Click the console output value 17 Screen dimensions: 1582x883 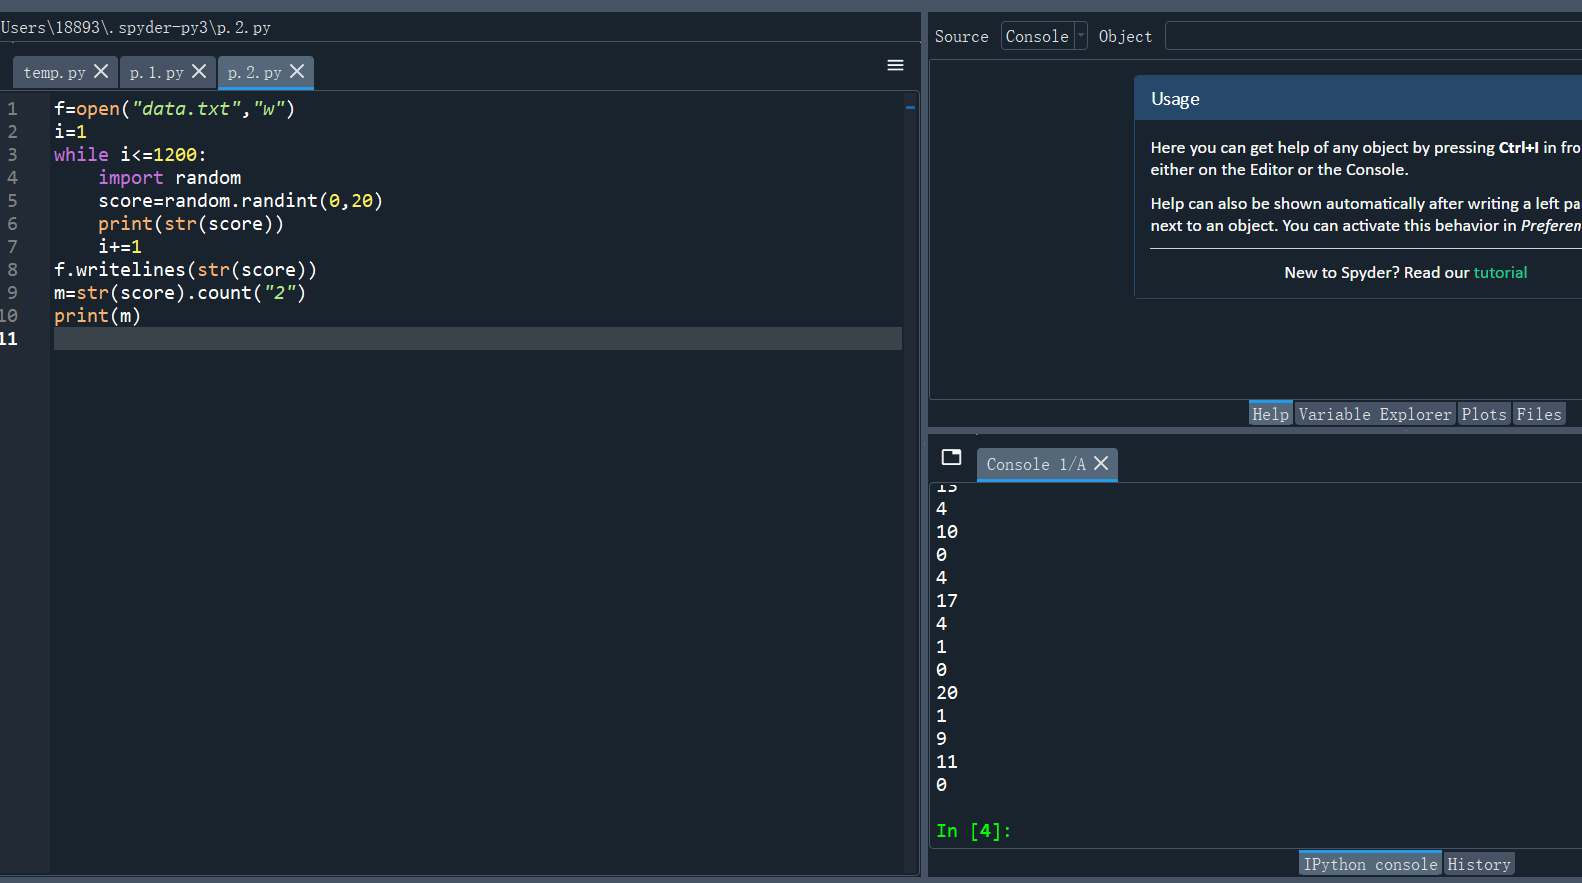[x=947, y=601]
